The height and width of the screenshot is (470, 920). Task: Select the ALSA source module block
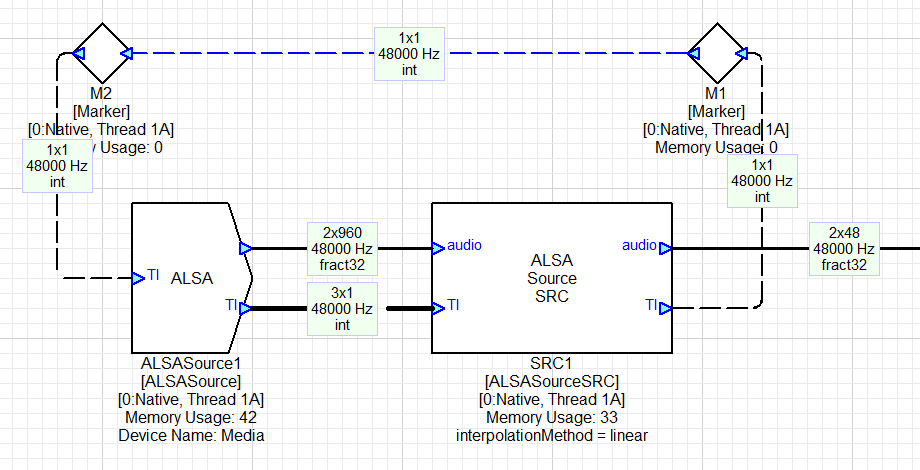click(192, 278)
